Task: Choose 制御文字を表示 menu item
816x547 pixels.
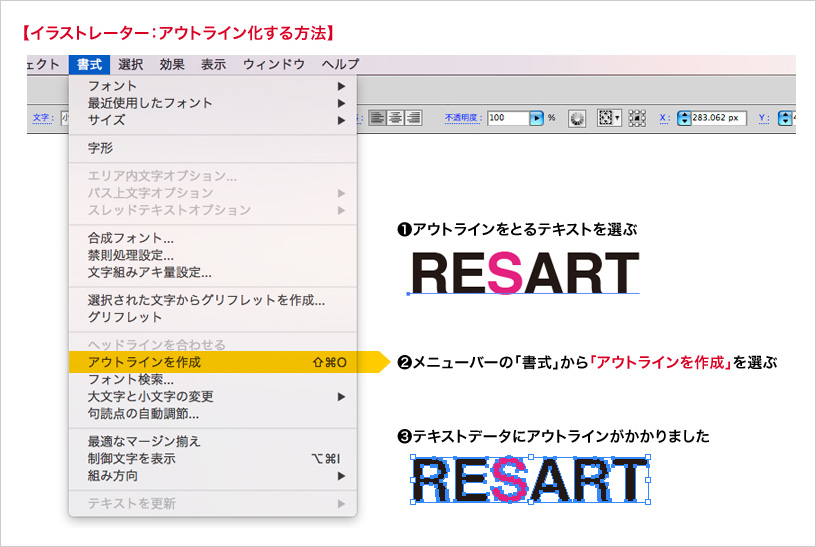Action: point(213,459)
